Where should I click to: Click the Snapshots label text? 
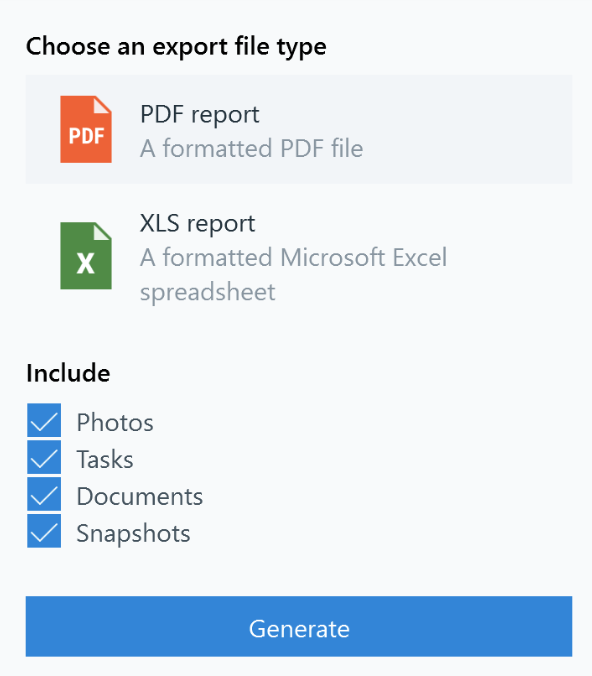coord(133,534)
